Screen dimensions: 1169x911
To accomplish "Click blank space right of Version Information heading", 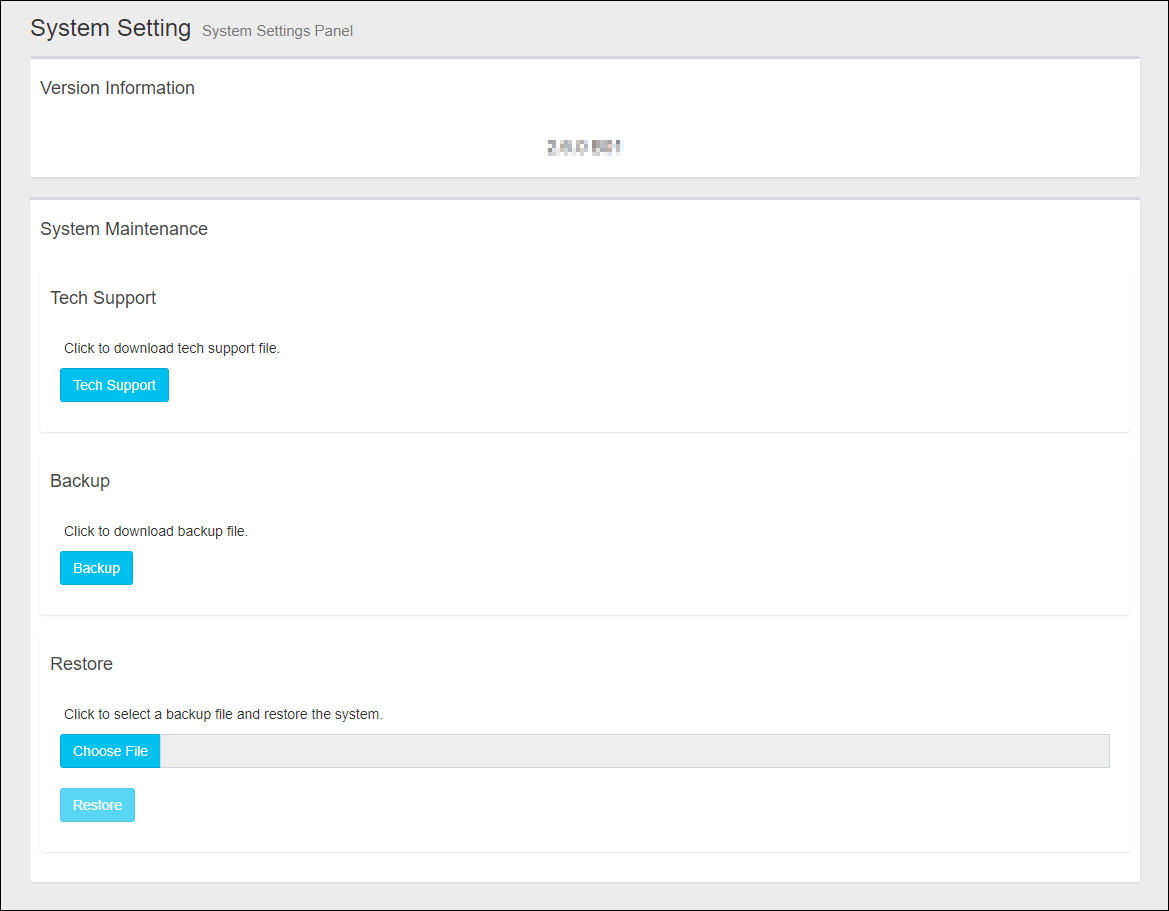I will click(650, 88).
